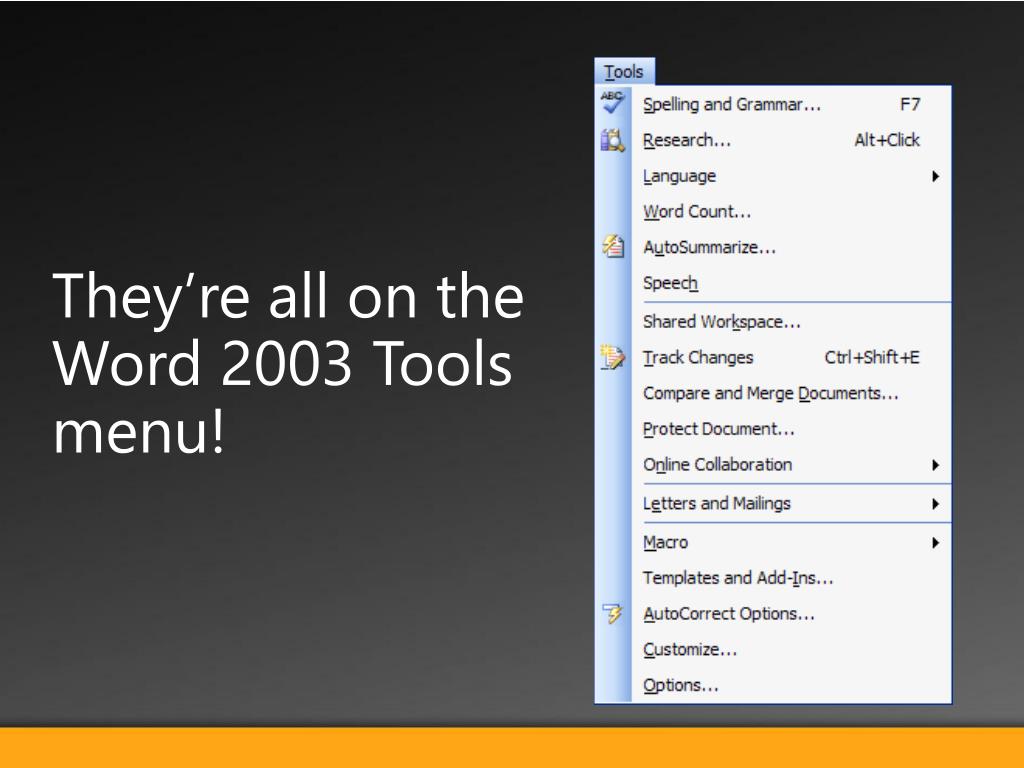This screenshot has width=1024, height=768.
Task: Open the Shared Workspace menu entry
Action: [792, 321]
